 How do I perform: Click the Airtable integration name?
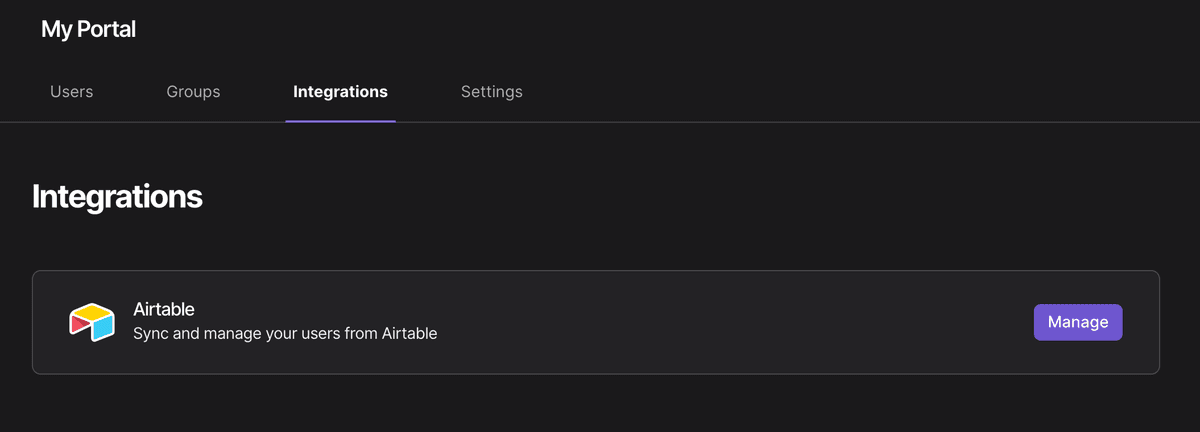point(163,309)
